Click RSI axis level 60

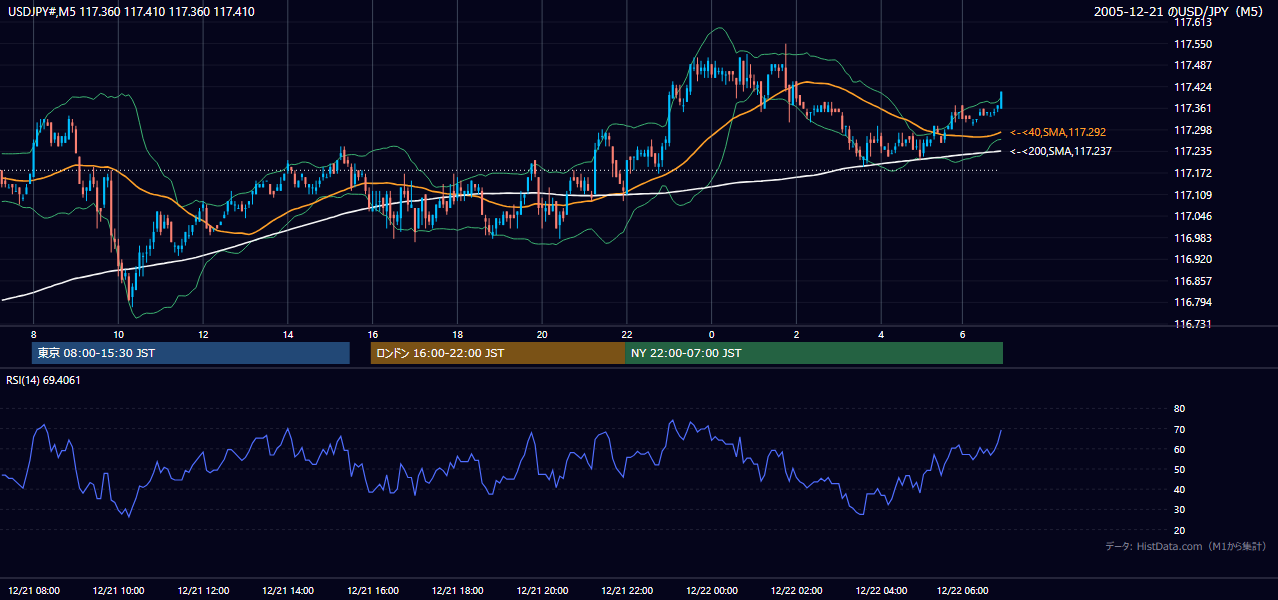pos(1179,450)
